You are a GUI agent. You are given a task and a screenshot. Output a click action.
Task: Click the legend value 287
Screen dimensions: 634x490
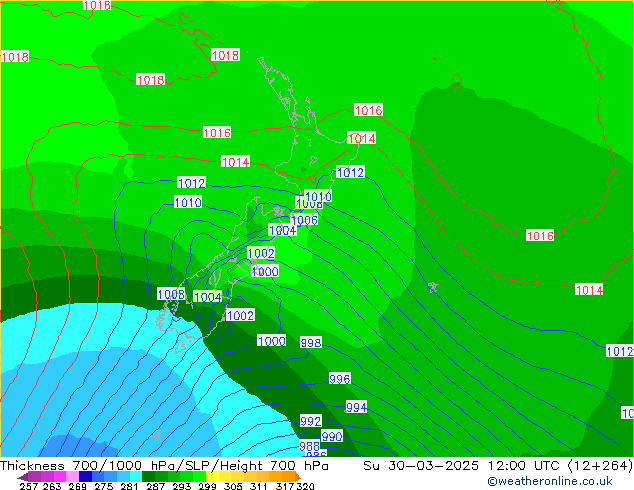click(156, 486)
